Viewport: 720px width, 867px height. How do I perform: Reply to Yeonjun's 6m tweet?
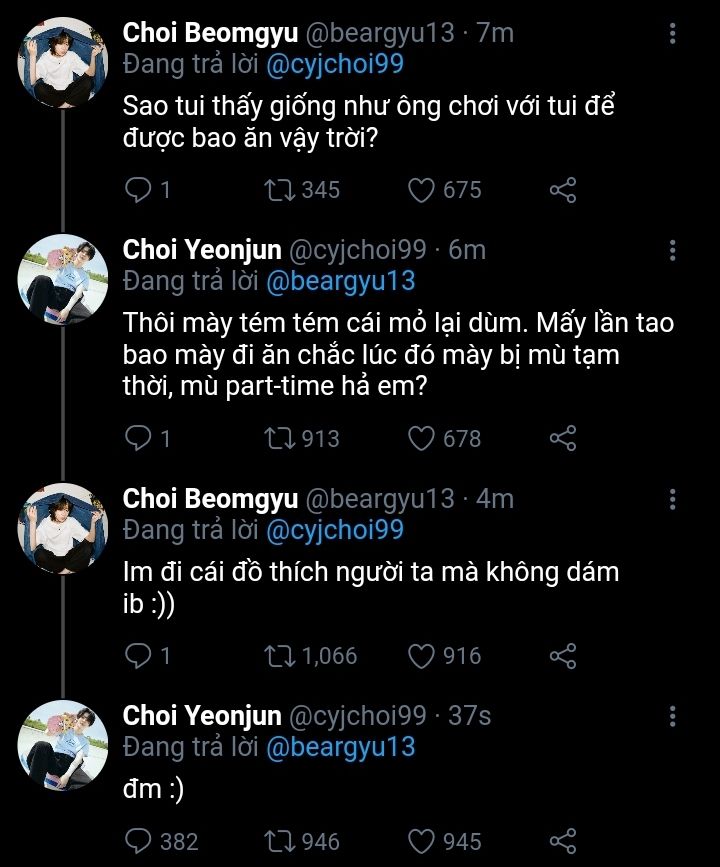140,438
